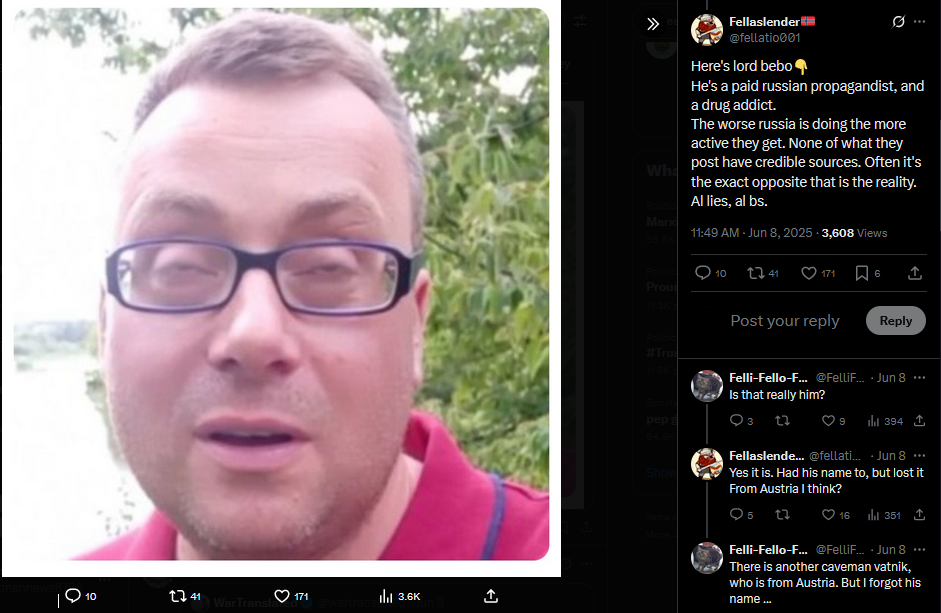
Task: Like the 'Is that really him?' reply
Action: 828,421
